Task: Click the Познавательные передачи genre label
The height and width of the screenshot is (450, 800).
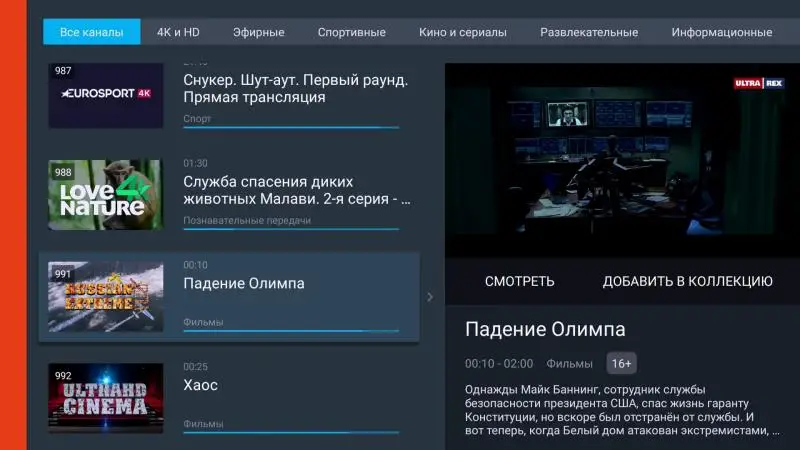Action: 247,220
